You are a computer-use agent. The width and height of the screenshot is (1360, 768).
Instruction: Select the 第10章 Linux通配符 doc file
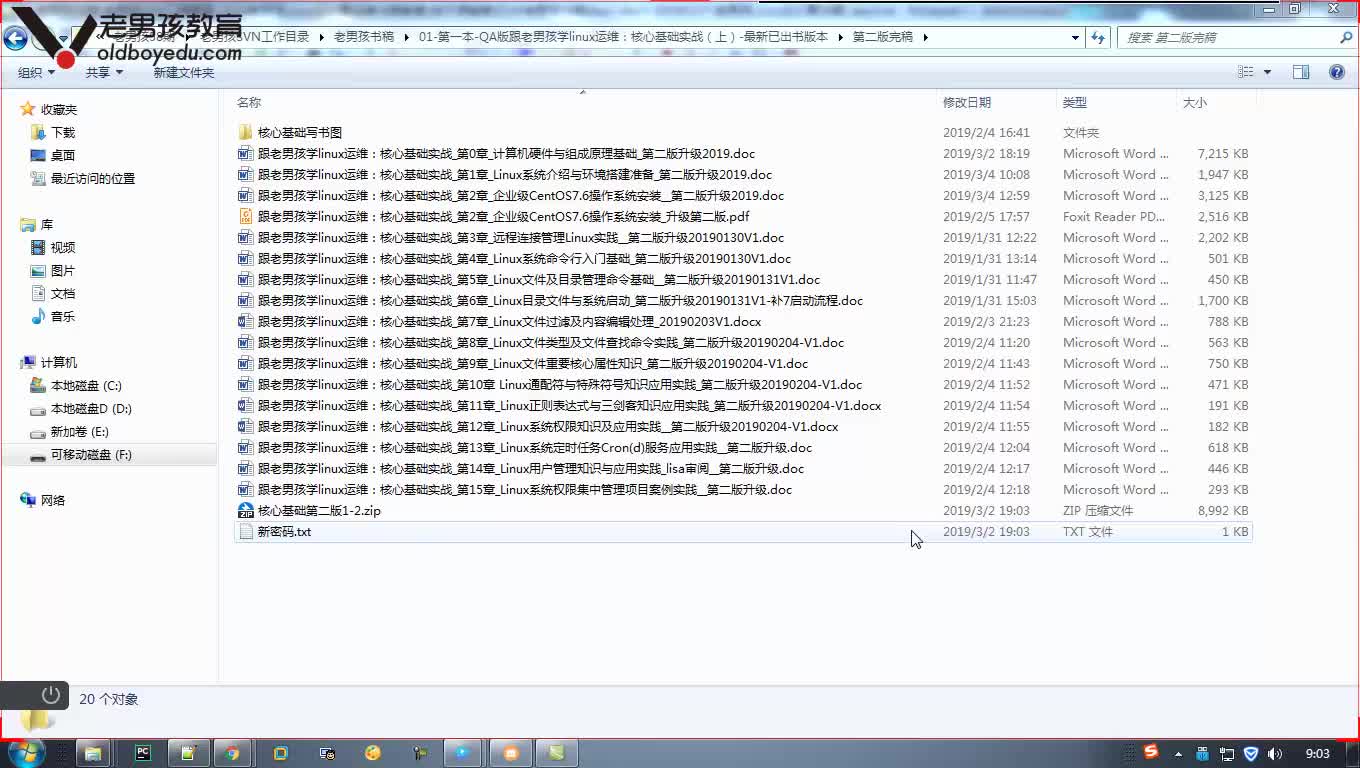560,384
